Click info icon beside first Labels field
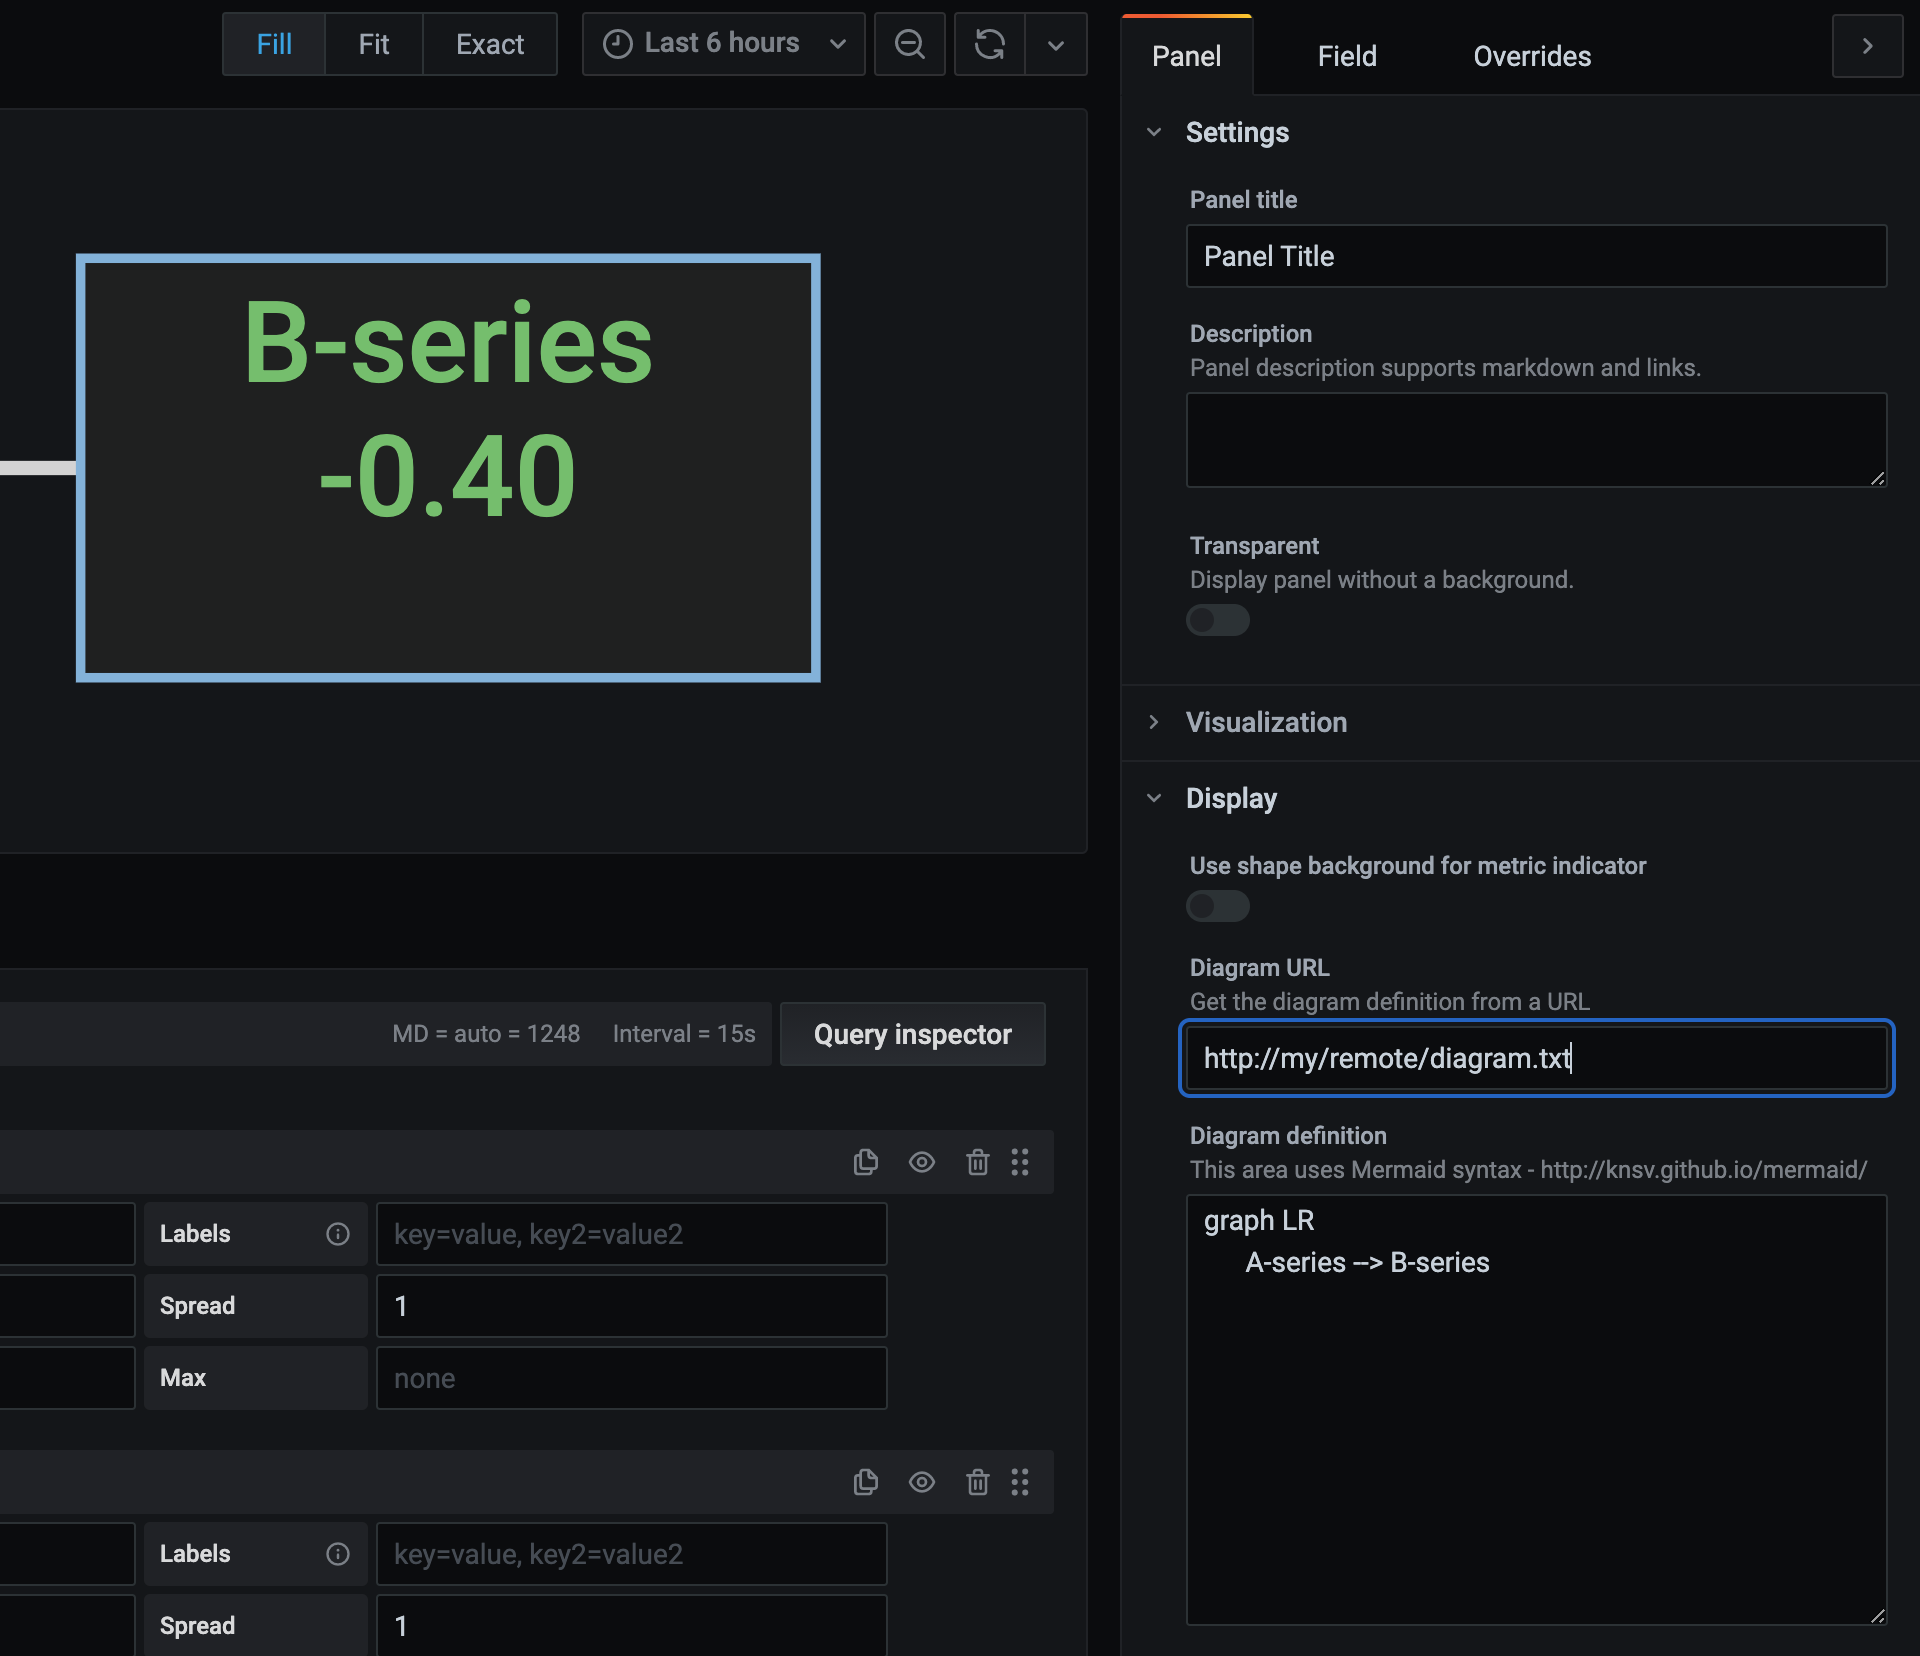Image resolution: width=1920 pixels, height=1656 pixels. coord(338,1234)
